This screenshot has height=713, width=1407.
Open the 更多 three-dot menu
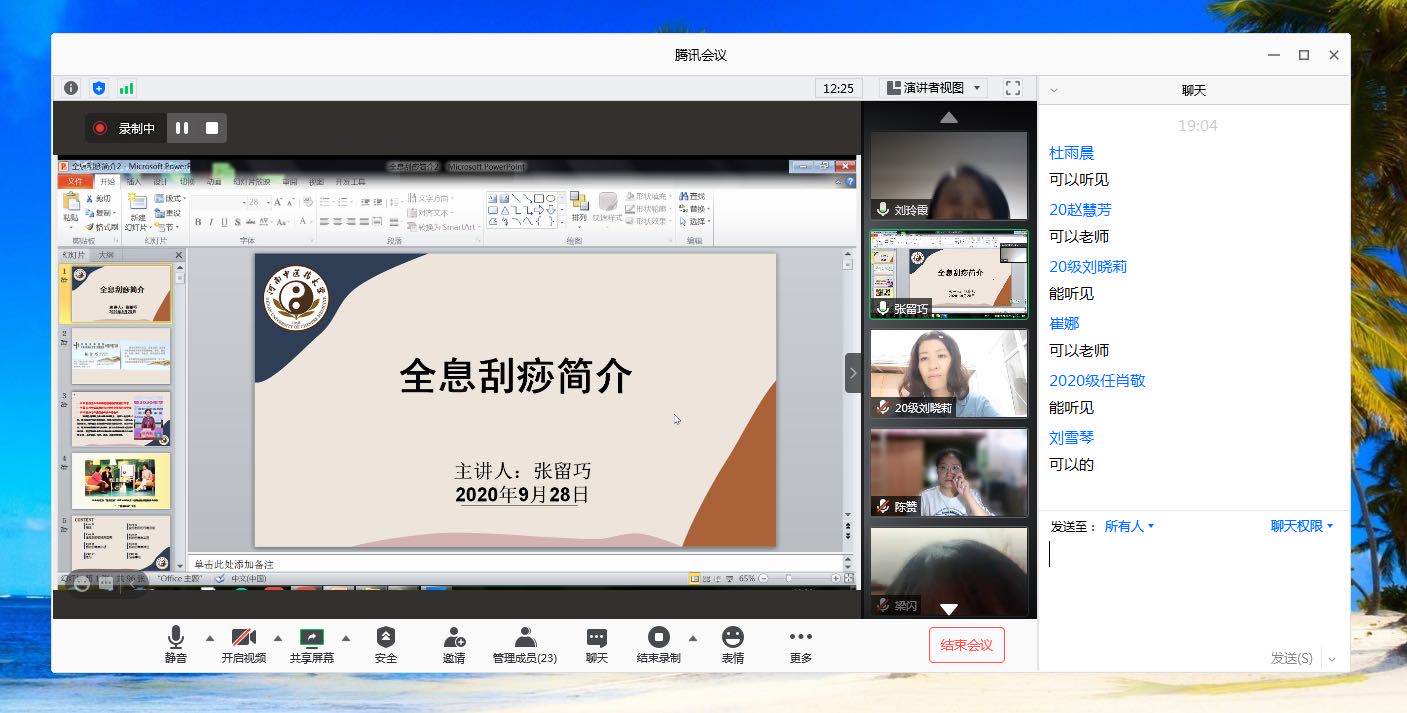click(801, 644)
